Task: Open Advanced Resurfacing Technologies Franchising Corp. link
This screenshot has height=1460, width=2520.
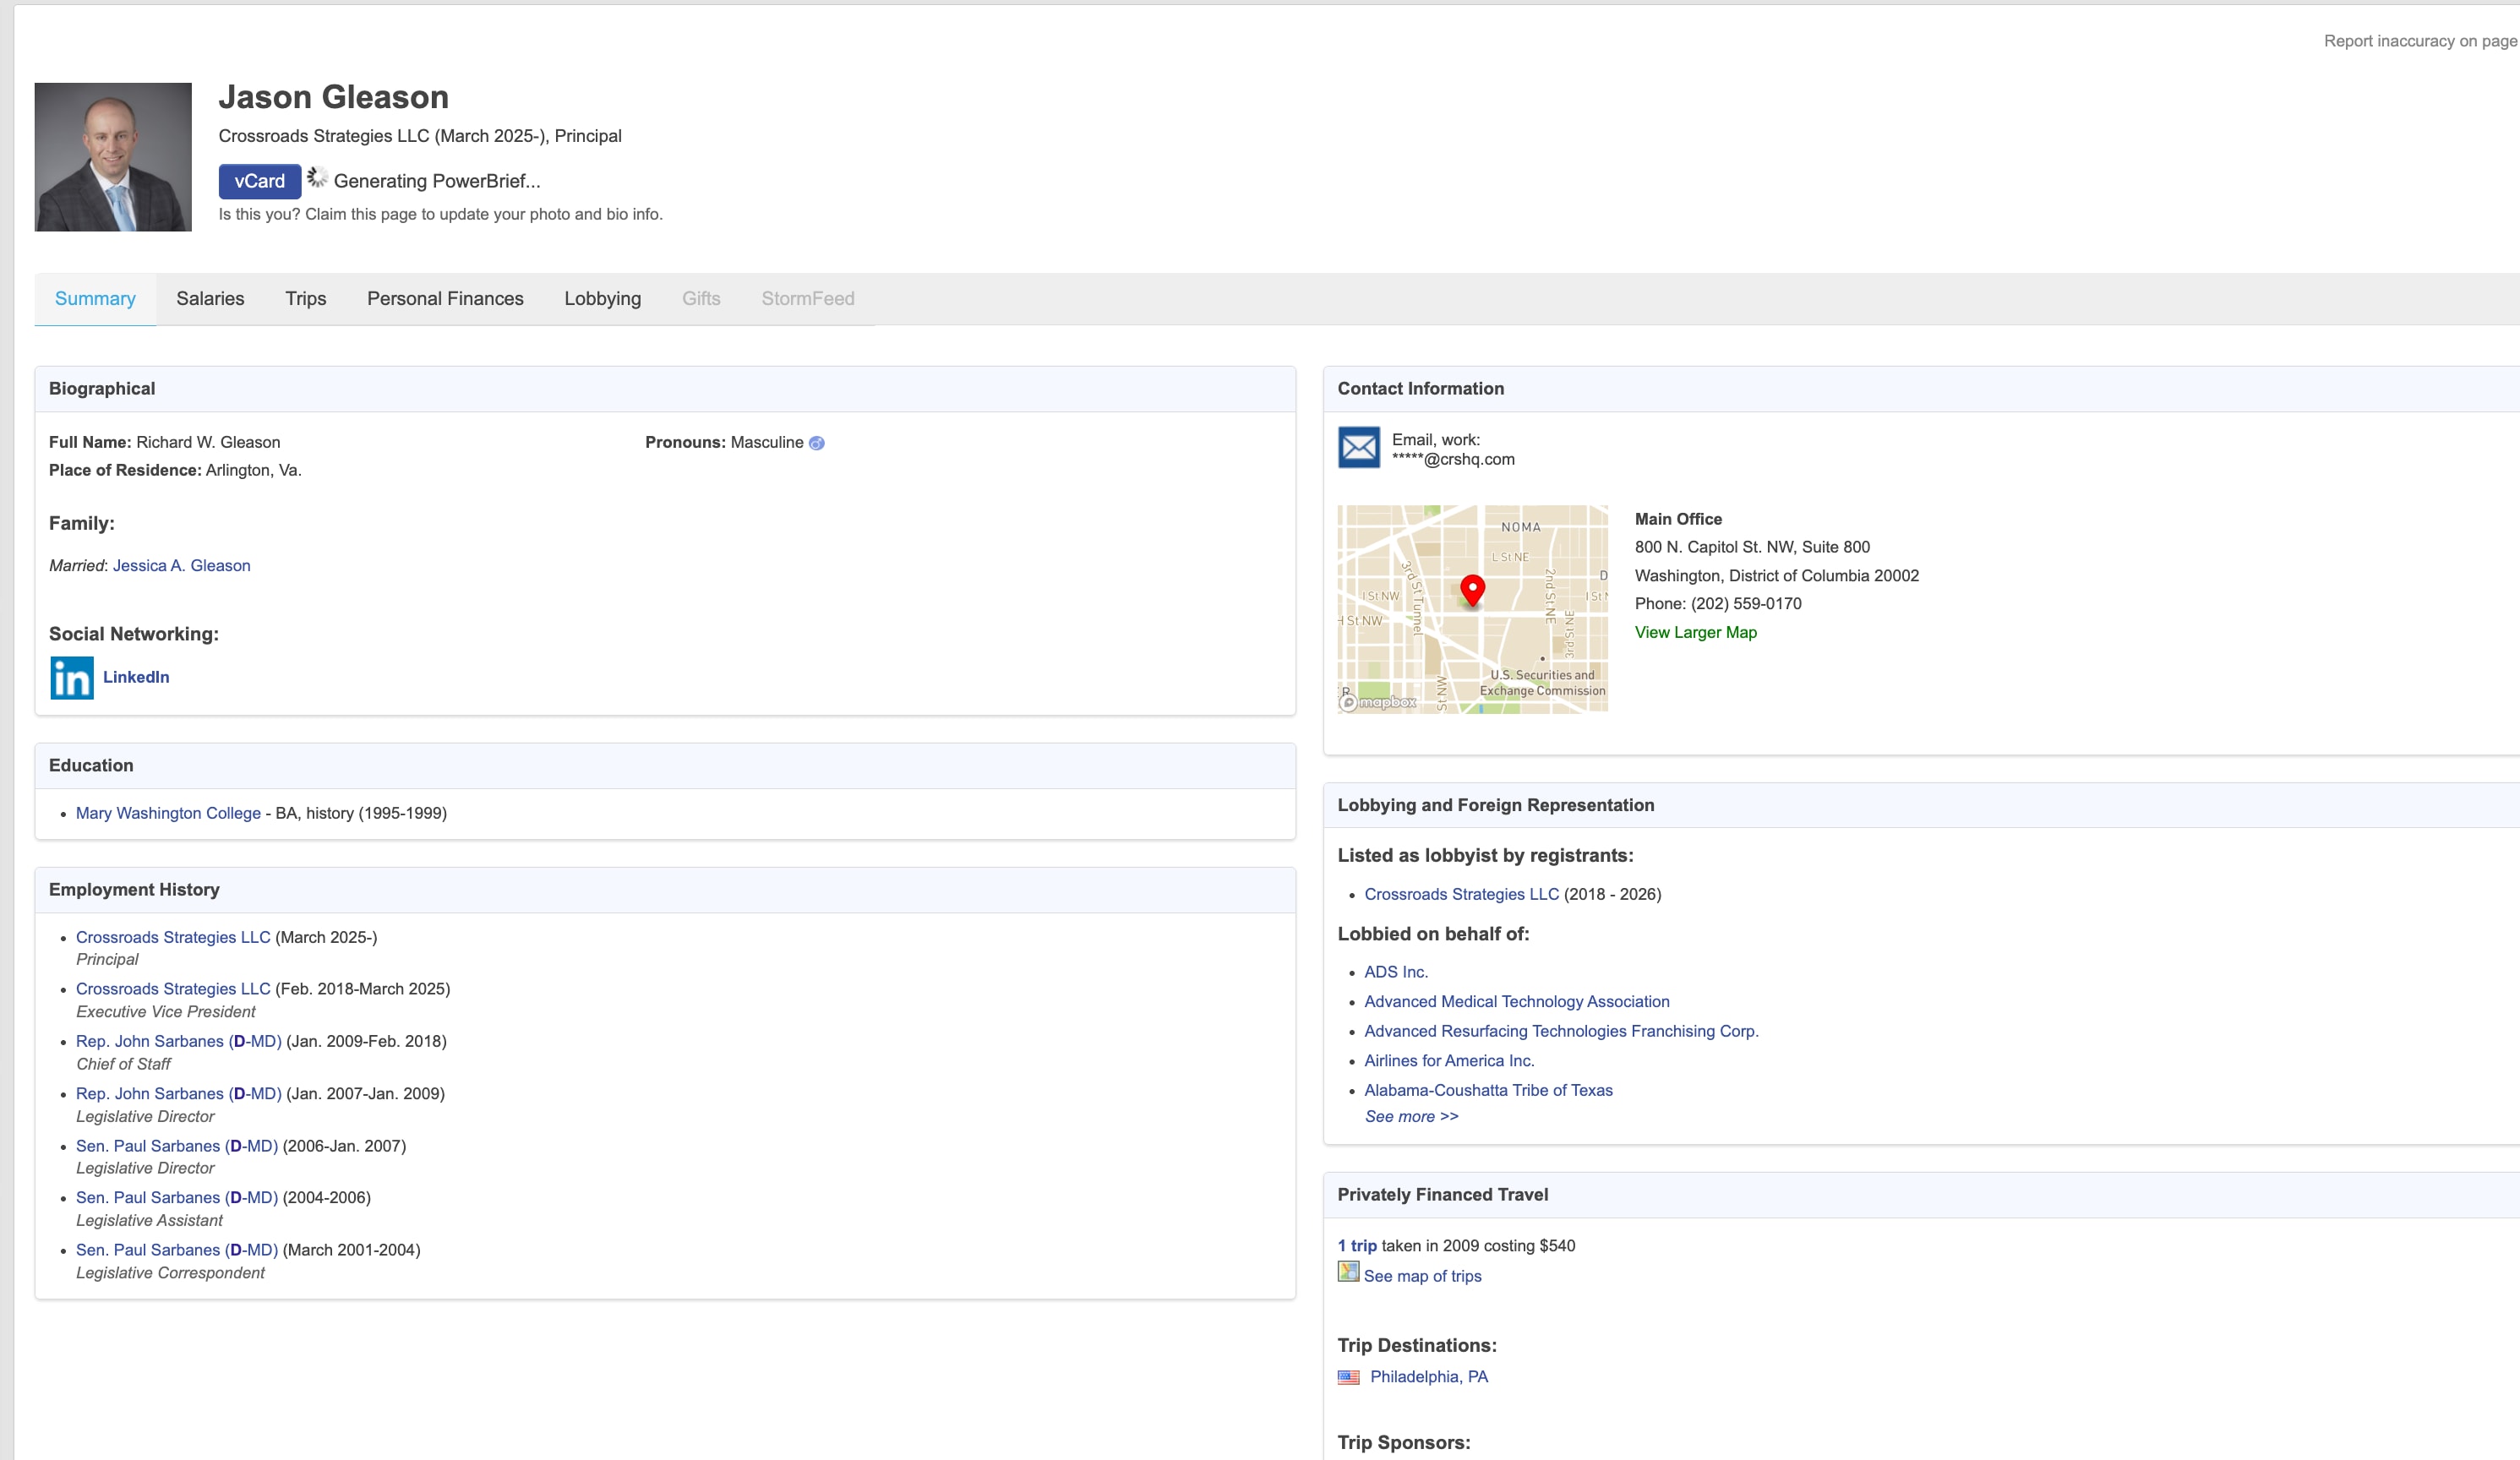Action: (1561, 1031)
